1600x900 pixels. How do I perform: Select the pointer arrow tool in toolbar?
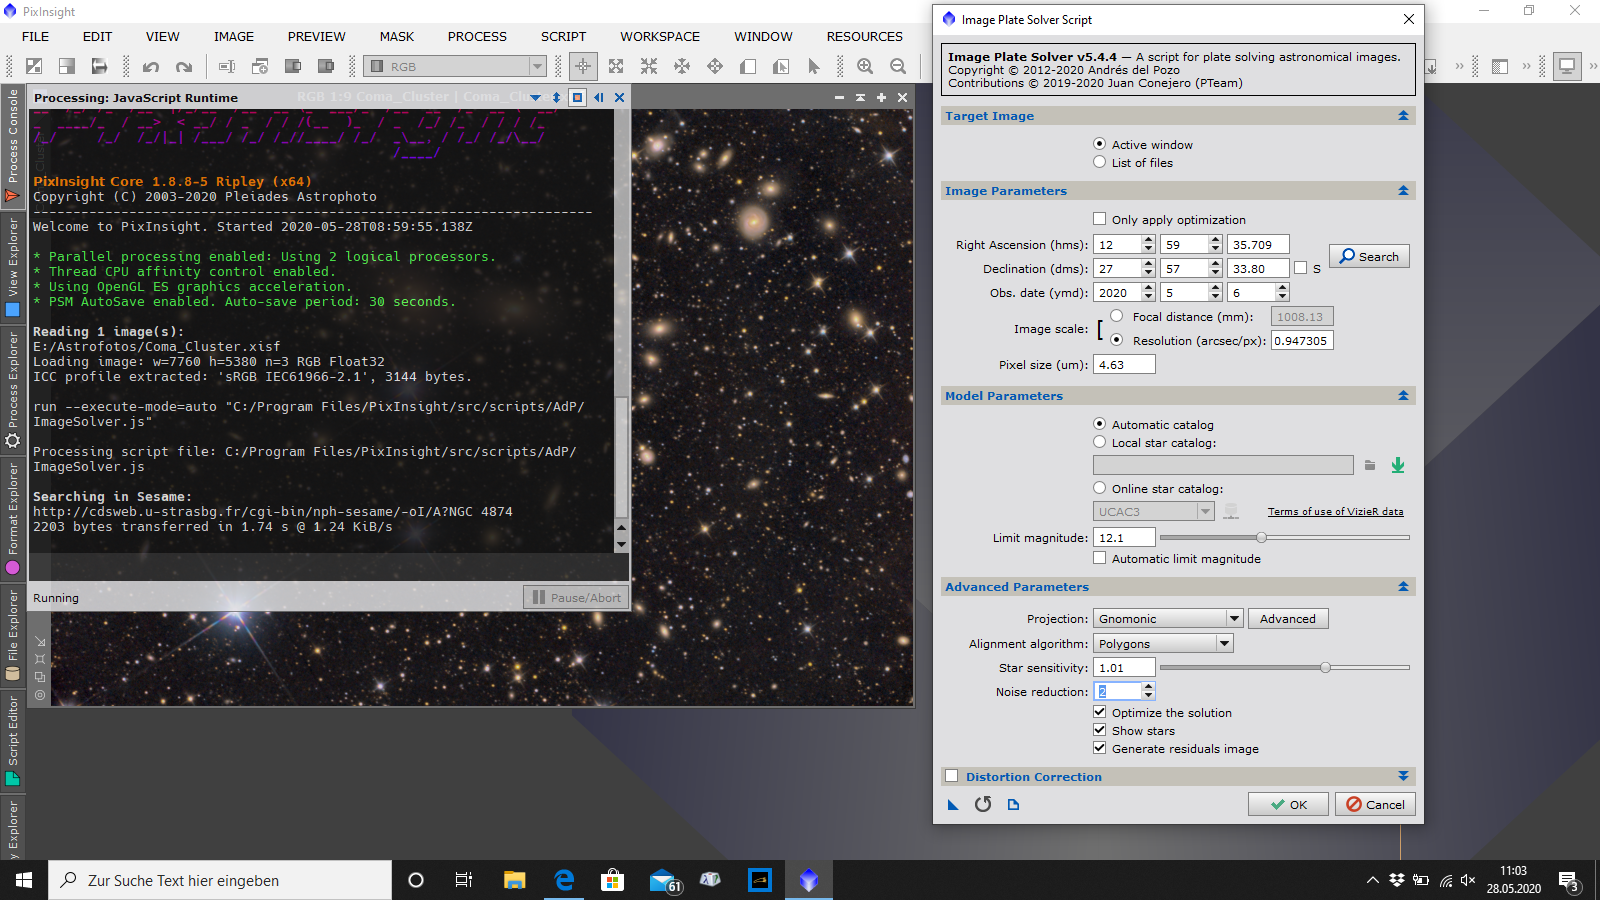click(x=814, y=67)
